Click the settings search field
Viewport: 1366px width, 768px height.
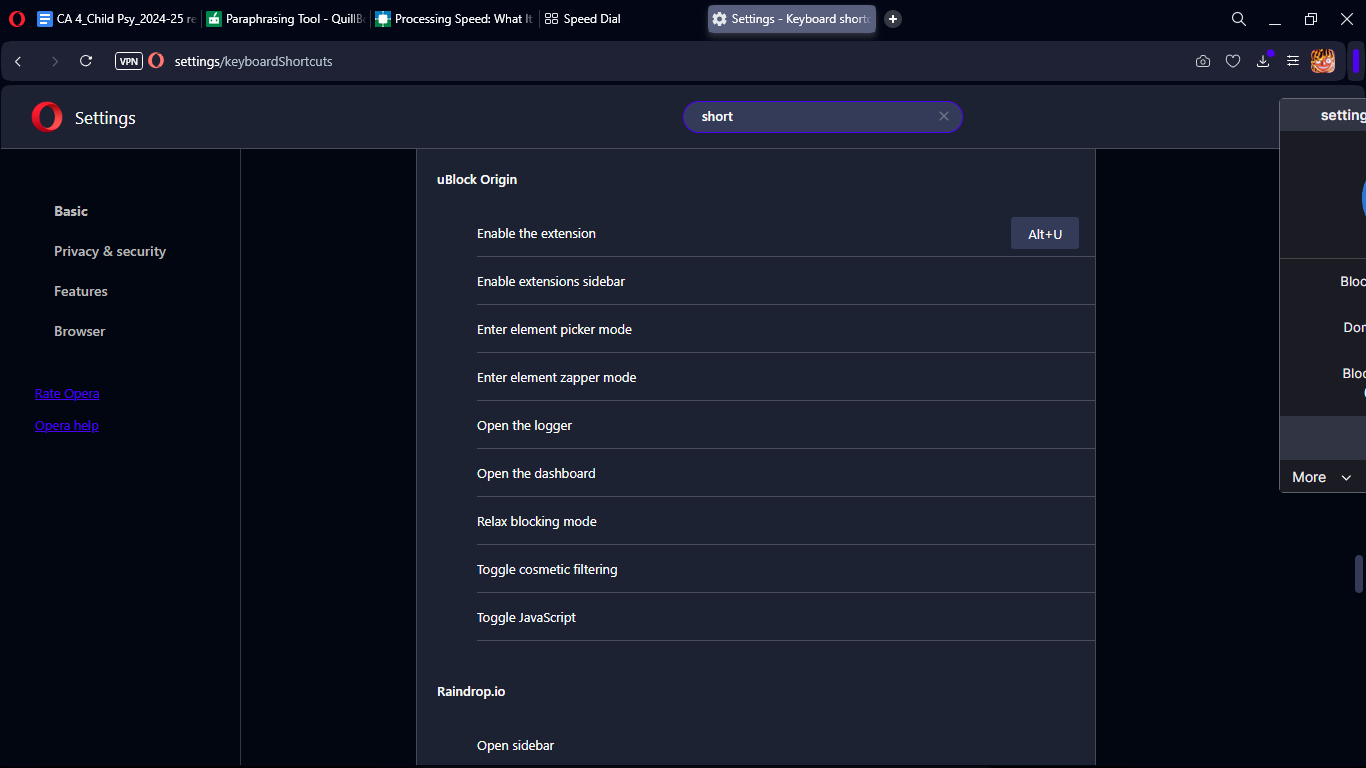coord(823,117)
